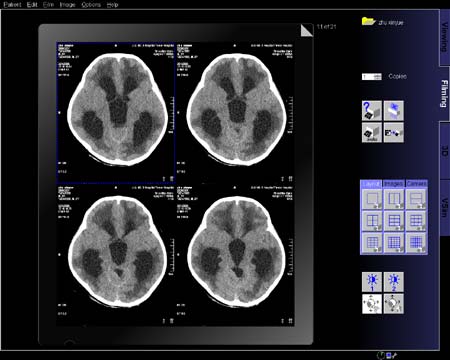Screen dimensions: 450x360
Task: Click the patient folder icon
Action: (368, 22)
